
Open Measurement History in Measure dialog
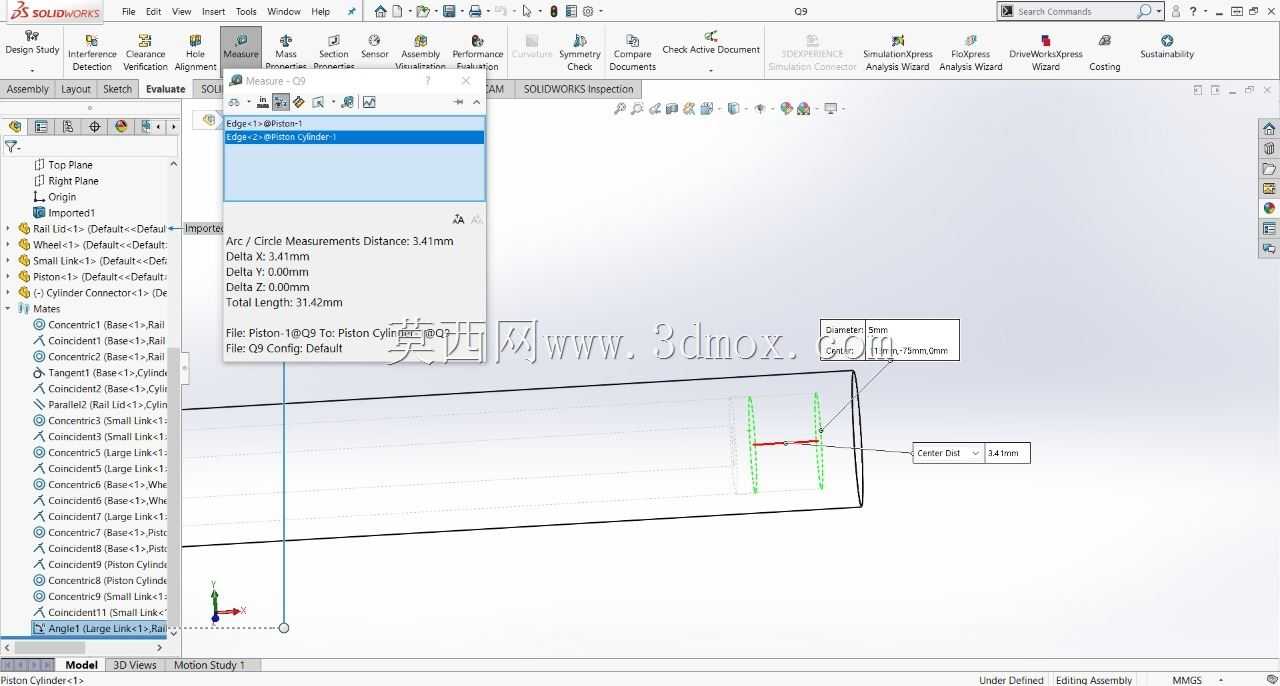coord(347,102)
